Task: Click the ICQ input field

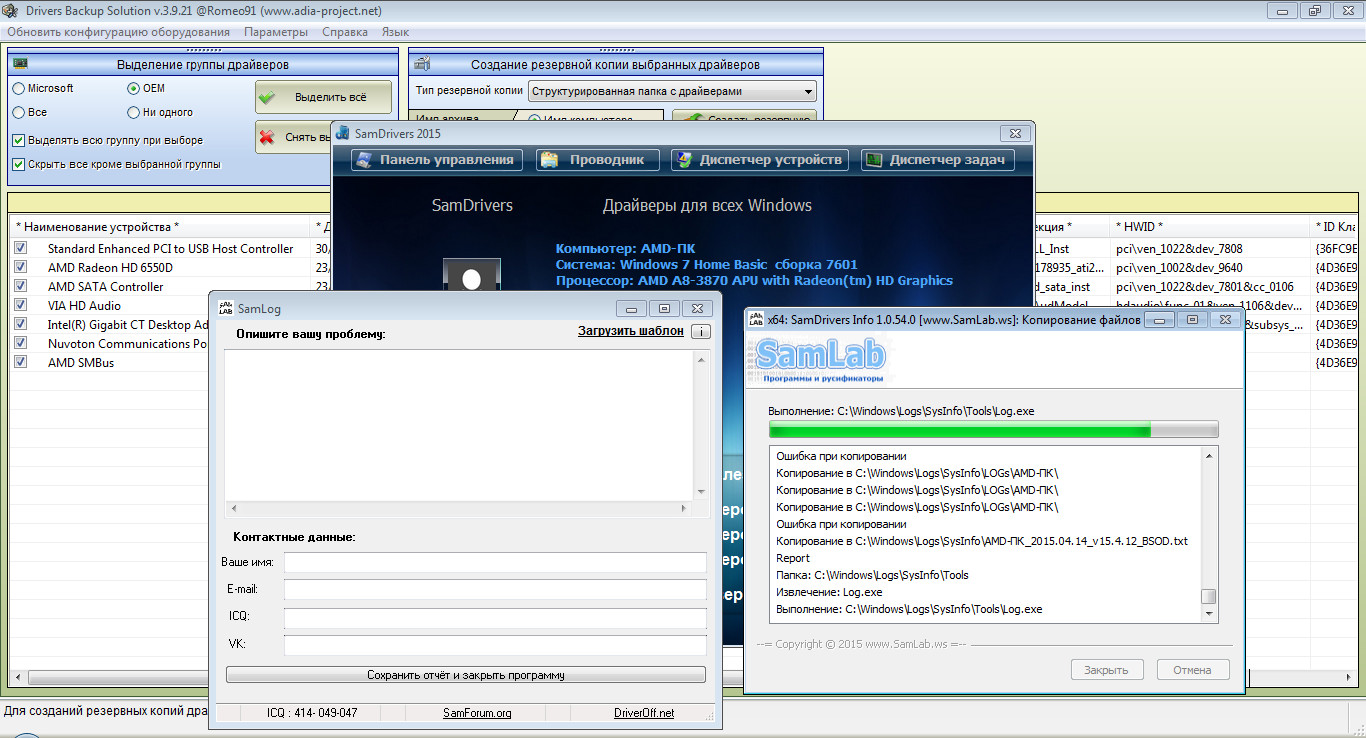Action: pyautogui.click(x=495, y=617)
